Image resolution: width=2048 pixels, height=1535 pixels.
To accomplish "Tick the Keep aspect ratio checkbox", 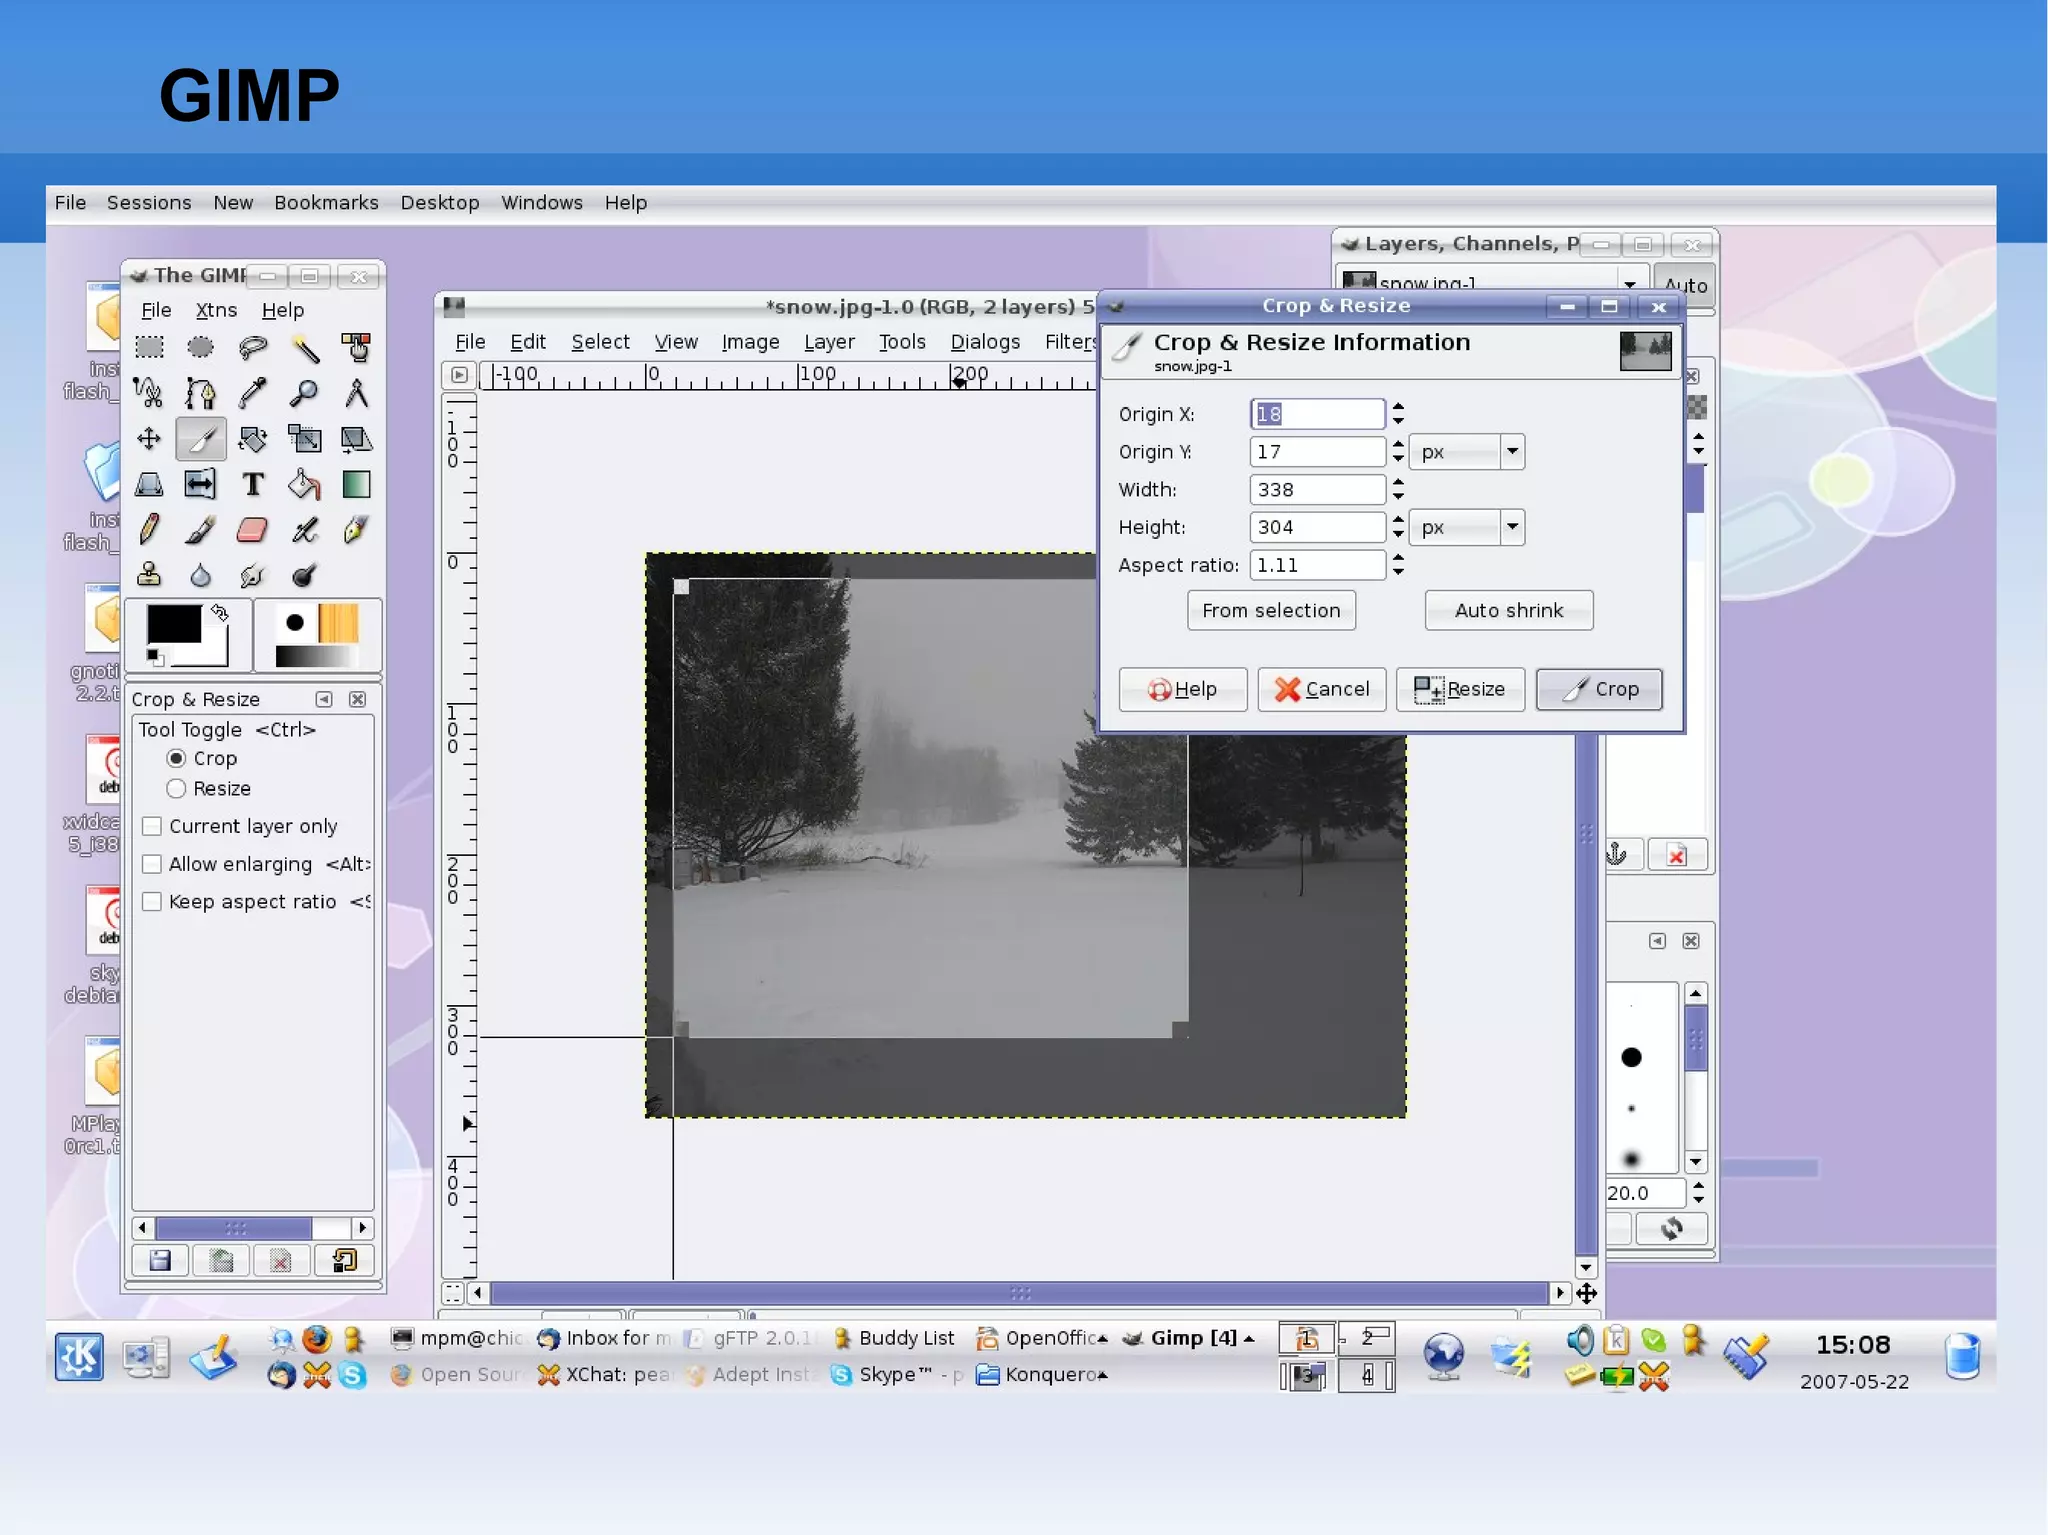I will click(x=152, y=902).
